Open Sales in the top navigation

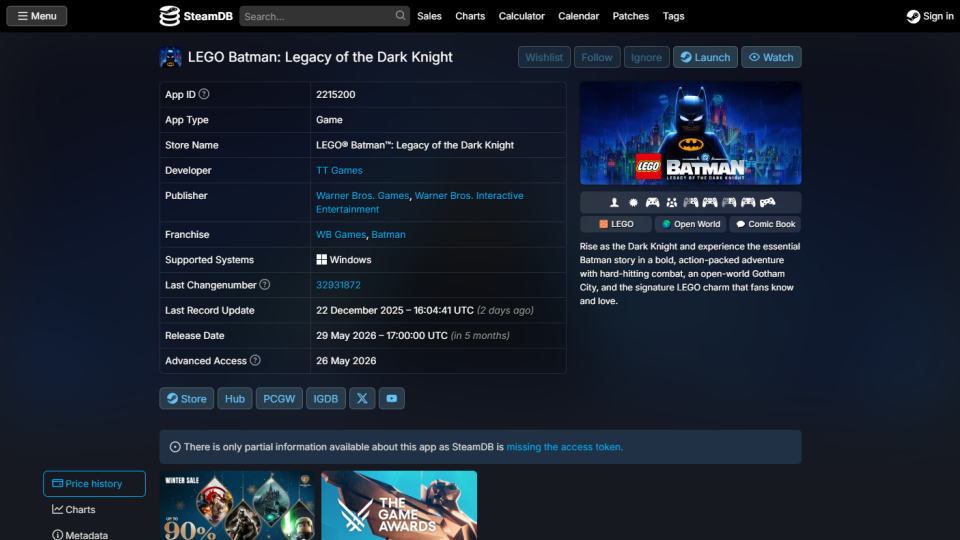pos(429,16)
